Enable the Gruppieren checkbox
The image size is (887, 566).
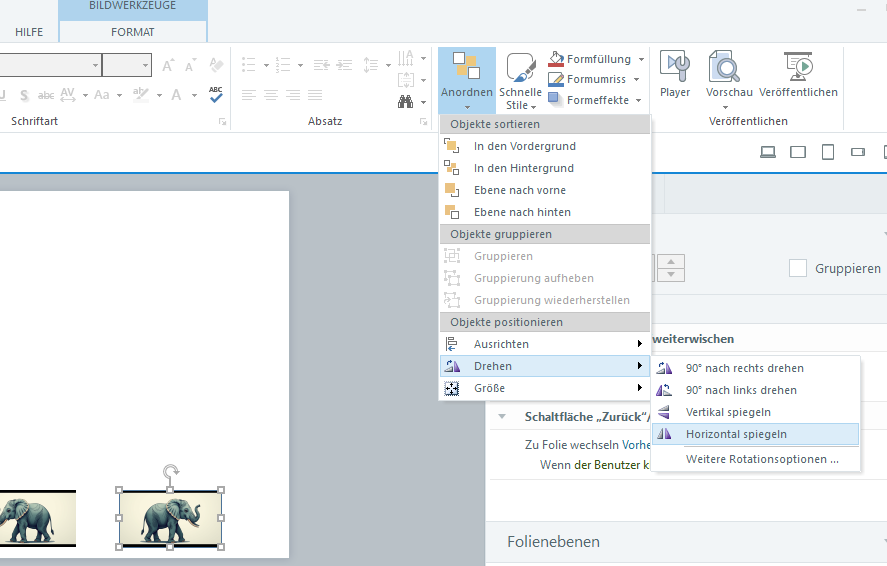(797, 268)
